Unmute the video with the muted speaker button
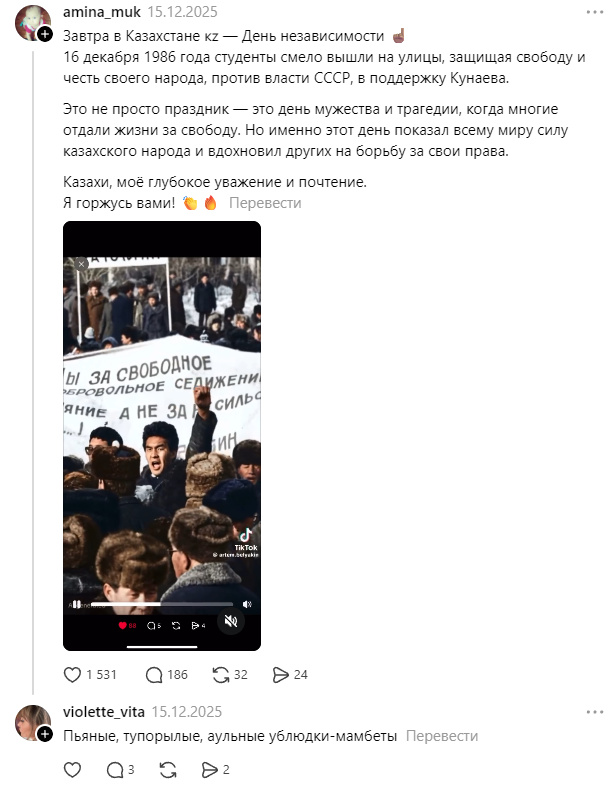Viewport: 616px width, 788px height. click(231, 621)
